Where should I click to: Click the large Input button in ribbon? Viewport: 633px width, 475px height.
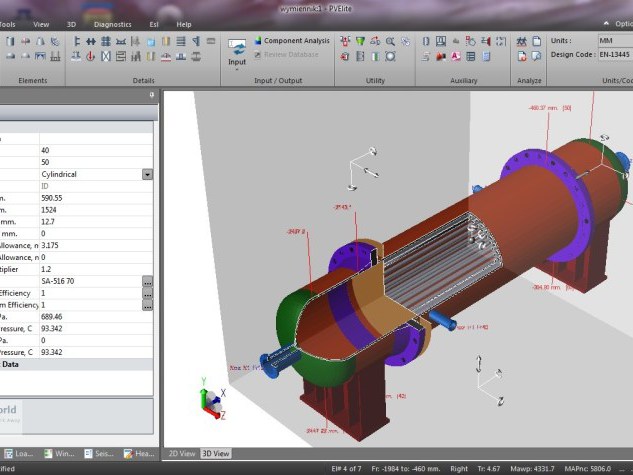pos(237,52)
